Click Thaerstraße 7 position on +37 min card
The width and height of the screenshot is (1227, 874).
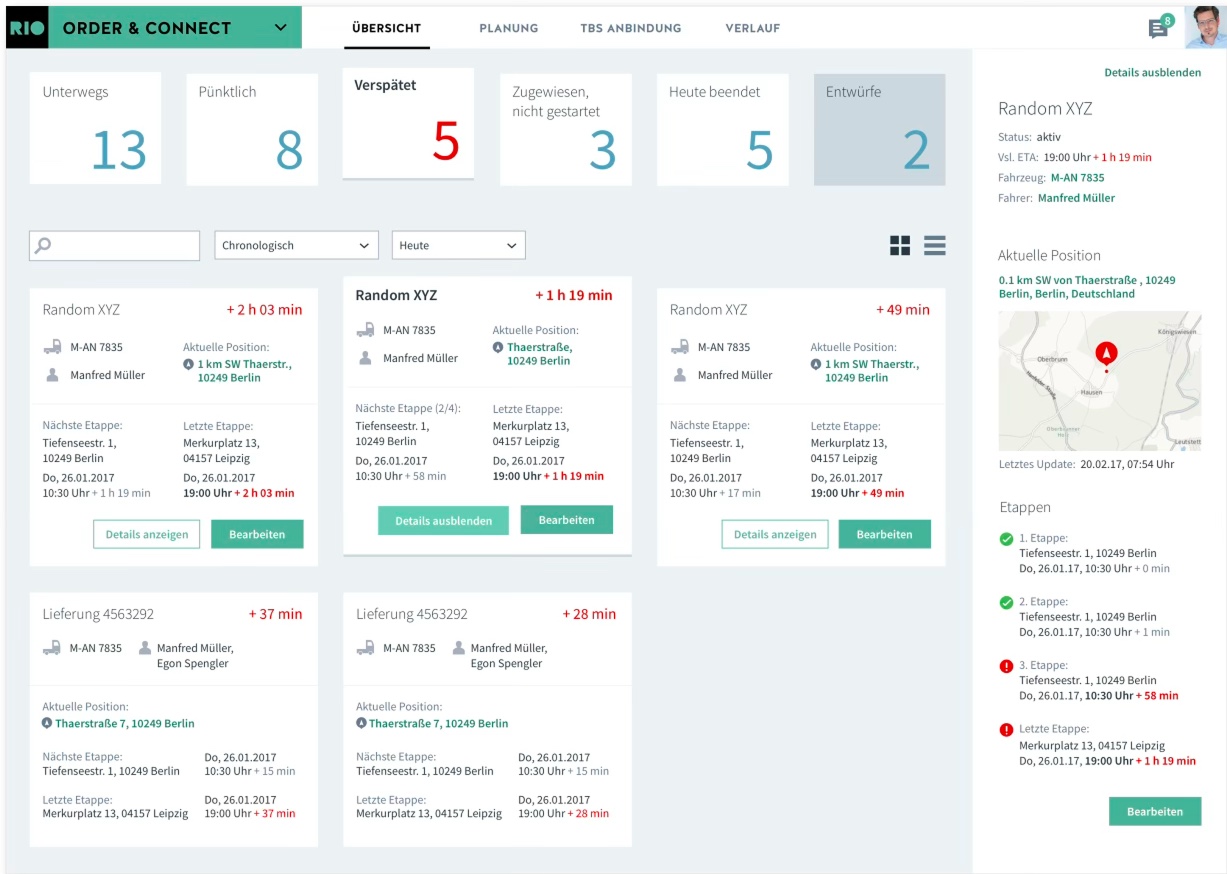pos(125,723)
